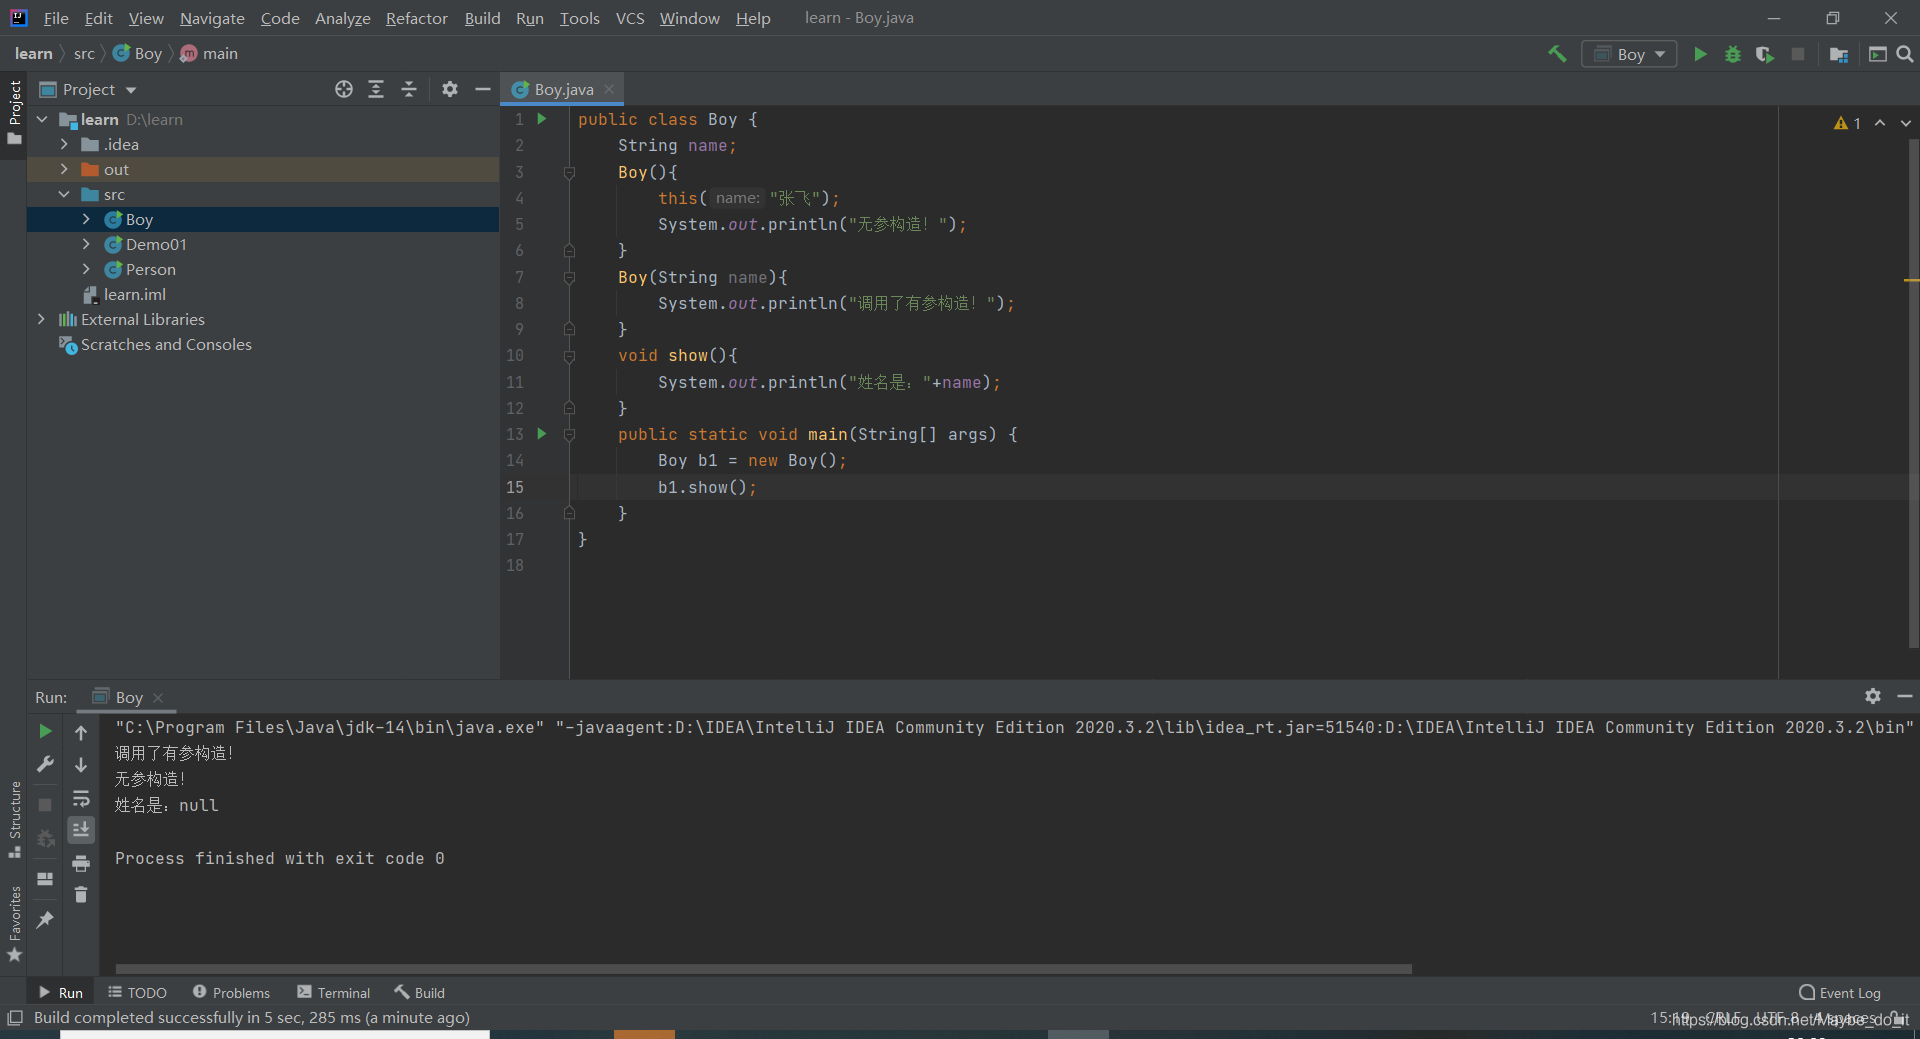Viewport: 1920px width, 1039px height.
Task: Click Expand All in Project panel
Action: [376, 89]
